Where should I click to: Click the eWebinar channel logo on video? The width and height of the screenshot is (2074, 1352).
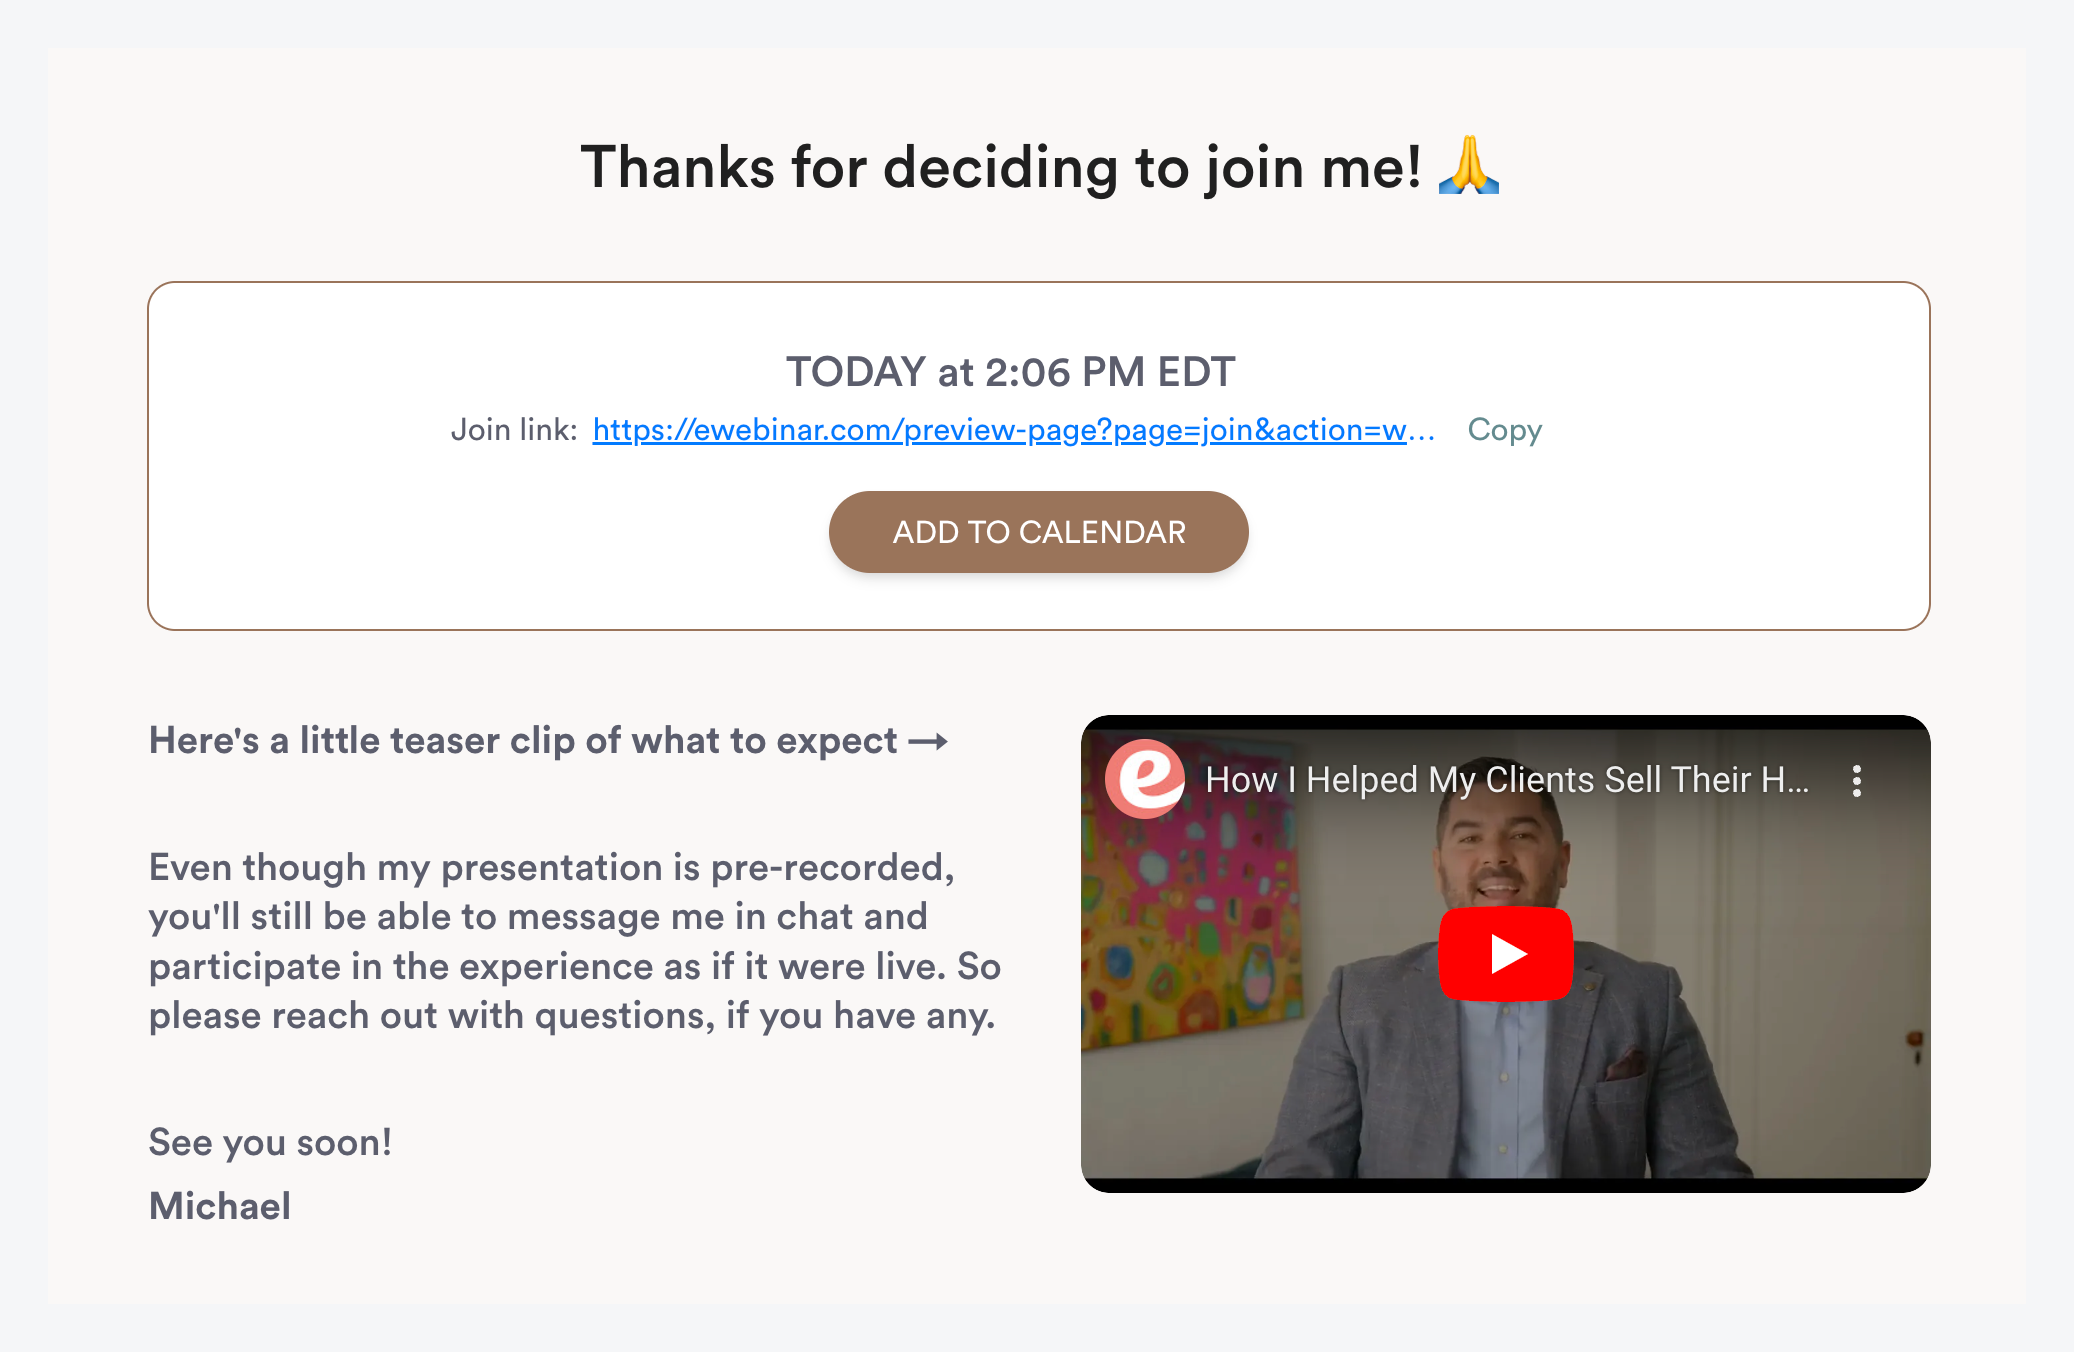tap(1144, 779)
